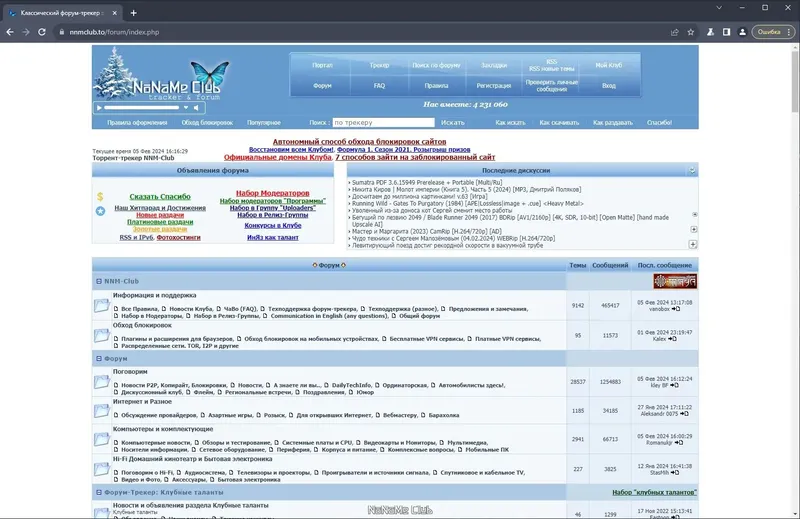Click folder icon for Обход блокировок forum
The height and width of the screenshot is (519, 800).
click(102, 335)
